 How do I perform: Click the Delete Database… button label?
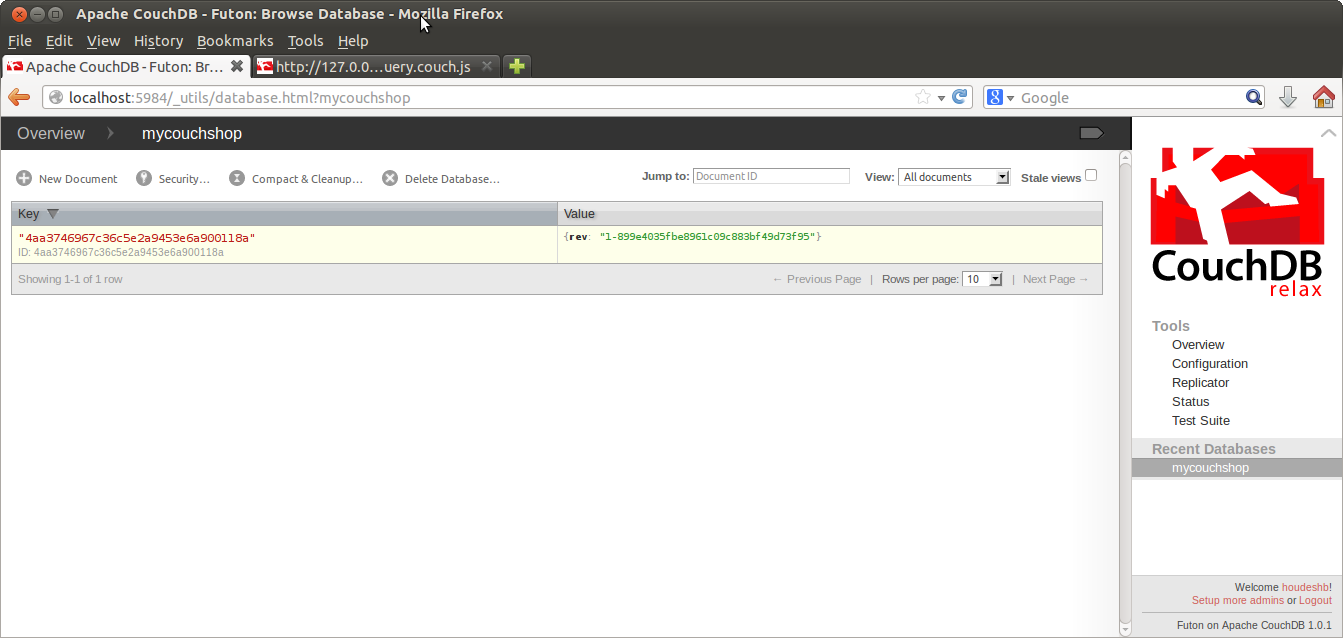click(452, 179)
